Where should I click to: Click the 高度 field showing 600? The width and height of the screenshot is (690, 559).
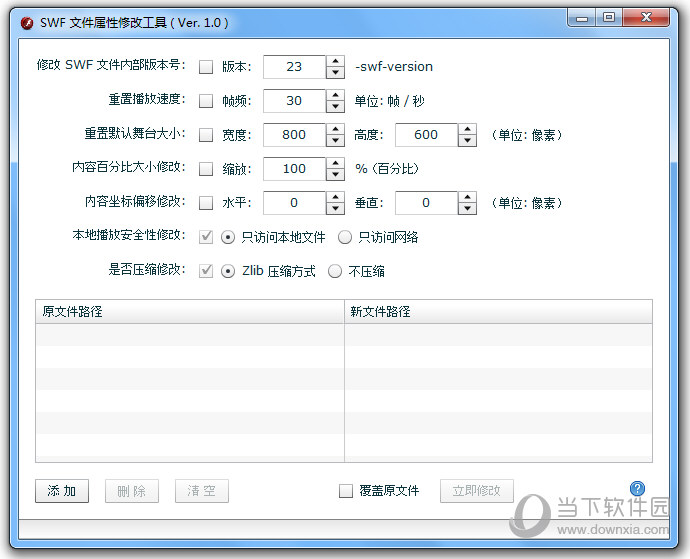pyautogui.click(x=426, y=135)
